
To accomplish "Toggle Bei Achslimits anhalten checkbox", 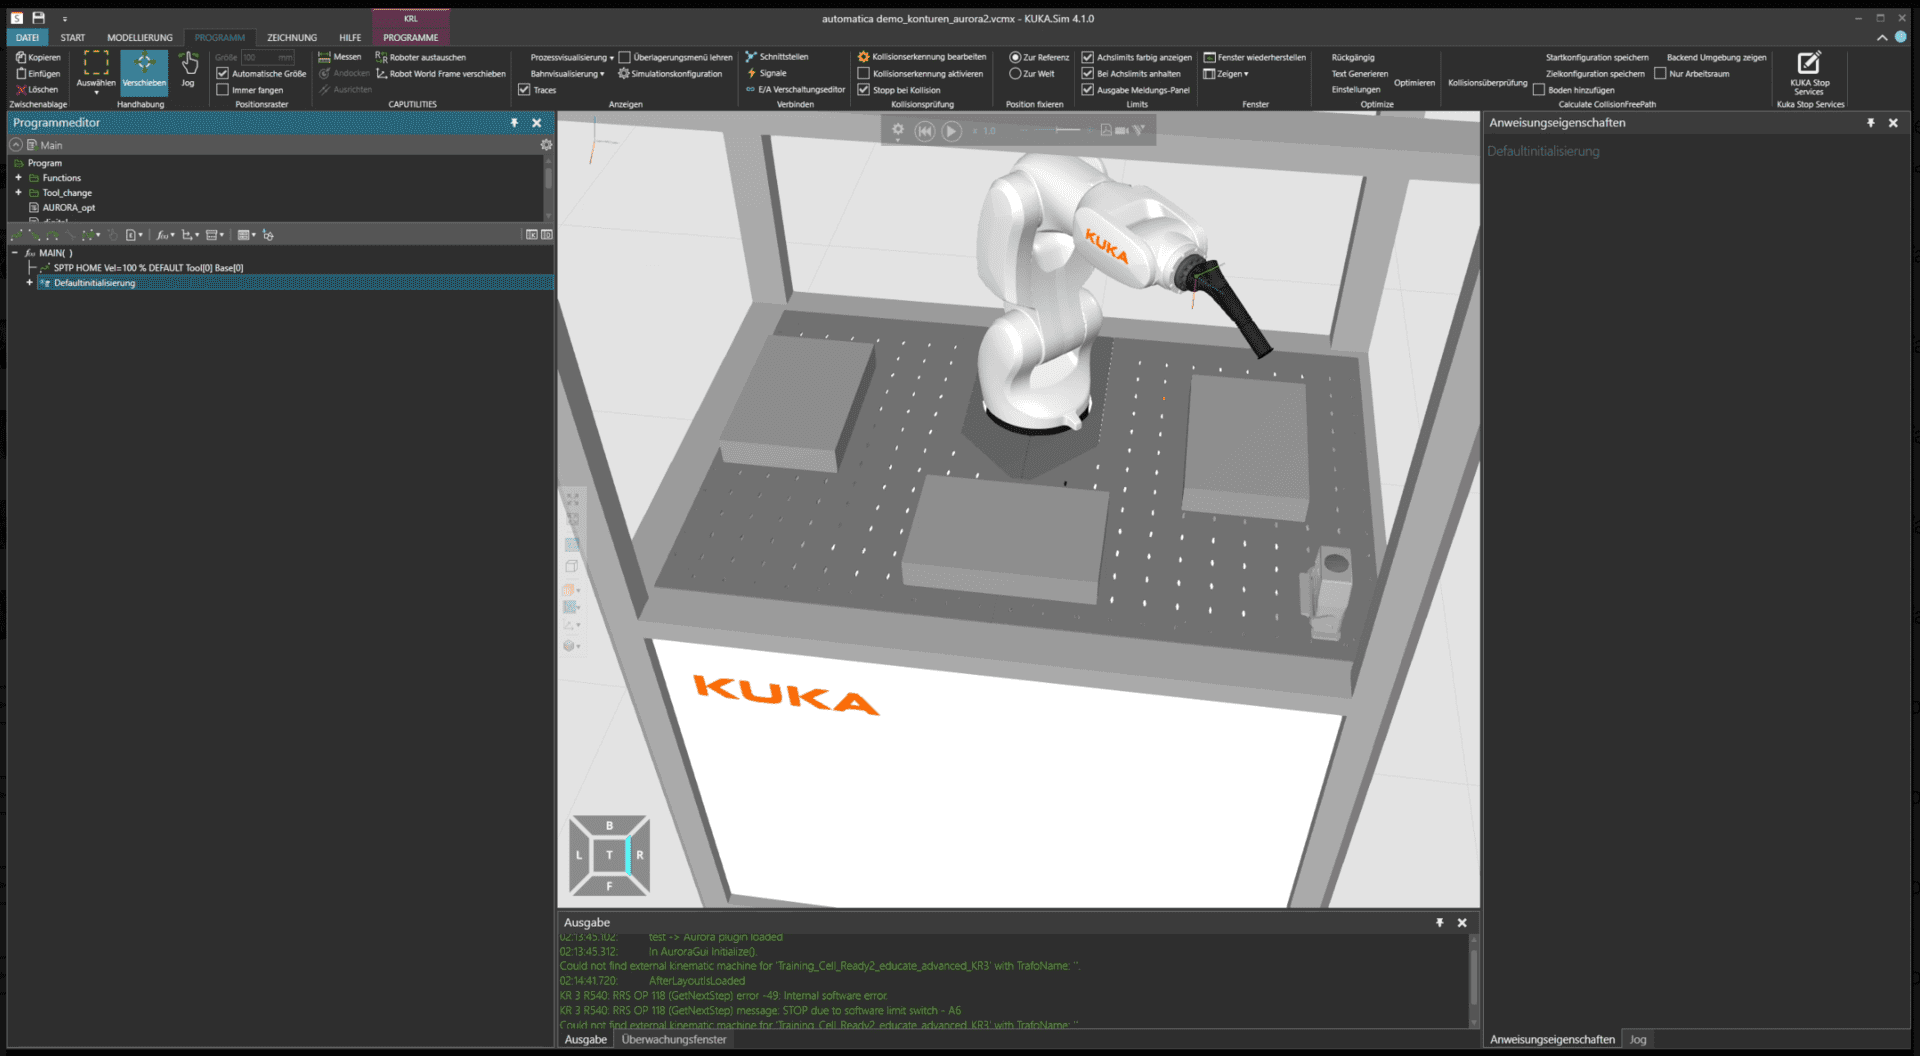I will (1087, 73).
